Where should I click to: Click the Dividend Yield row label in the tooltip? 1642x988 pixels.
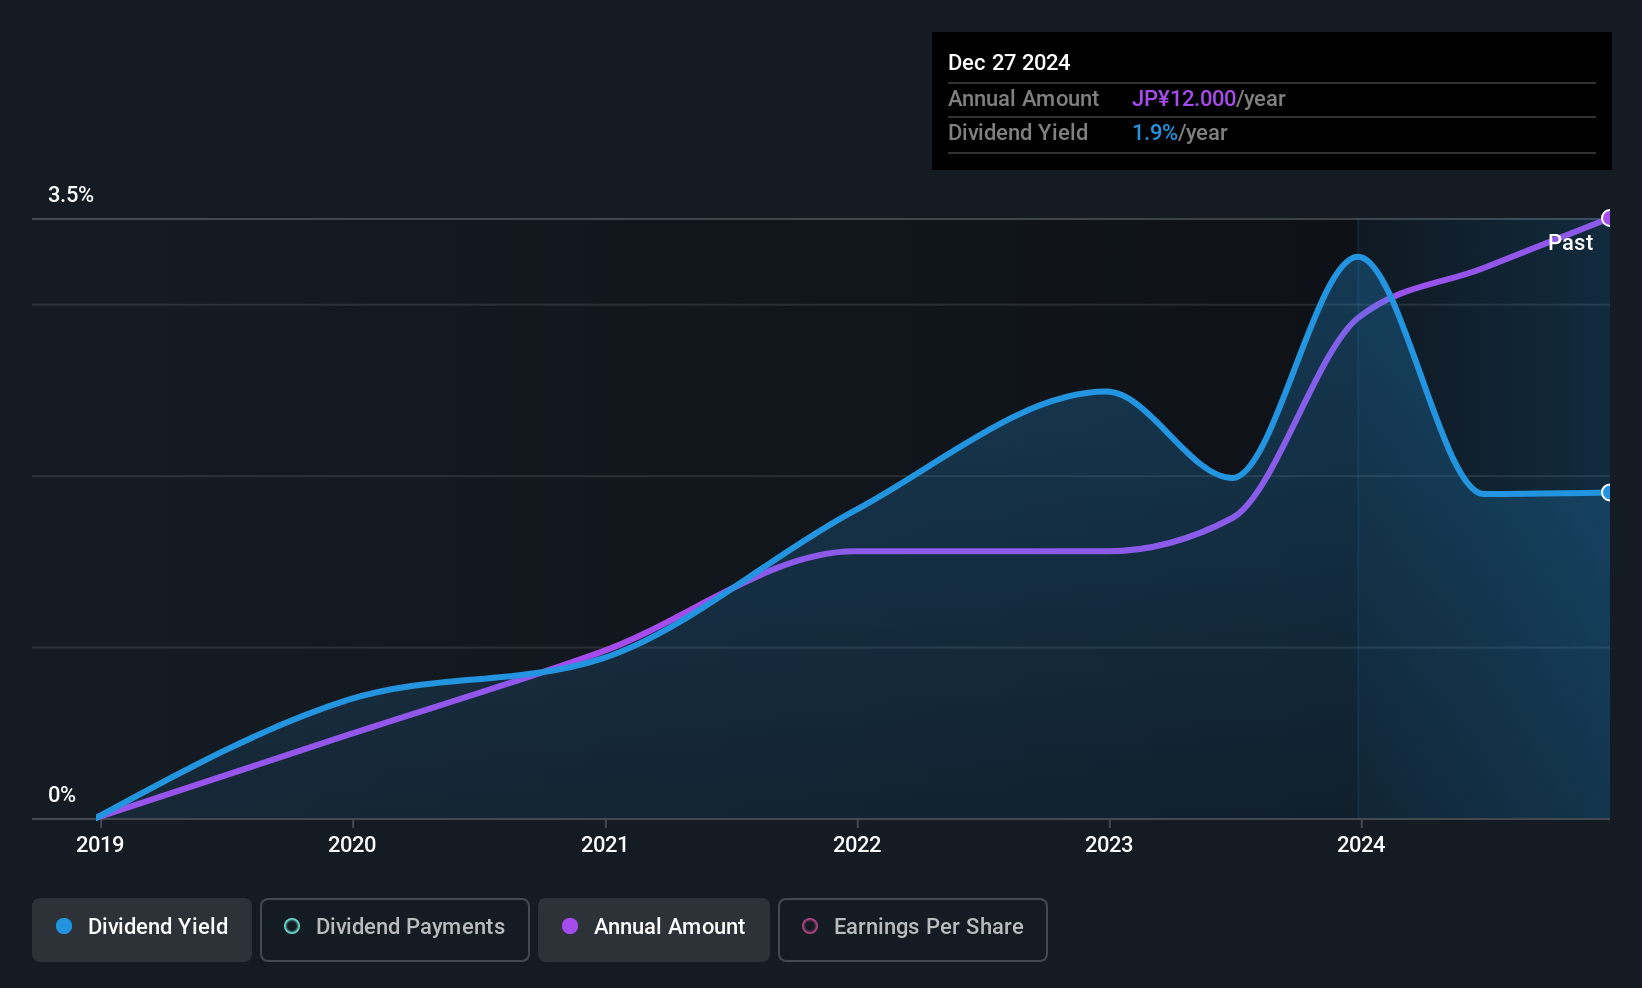tap(1018, 133)
